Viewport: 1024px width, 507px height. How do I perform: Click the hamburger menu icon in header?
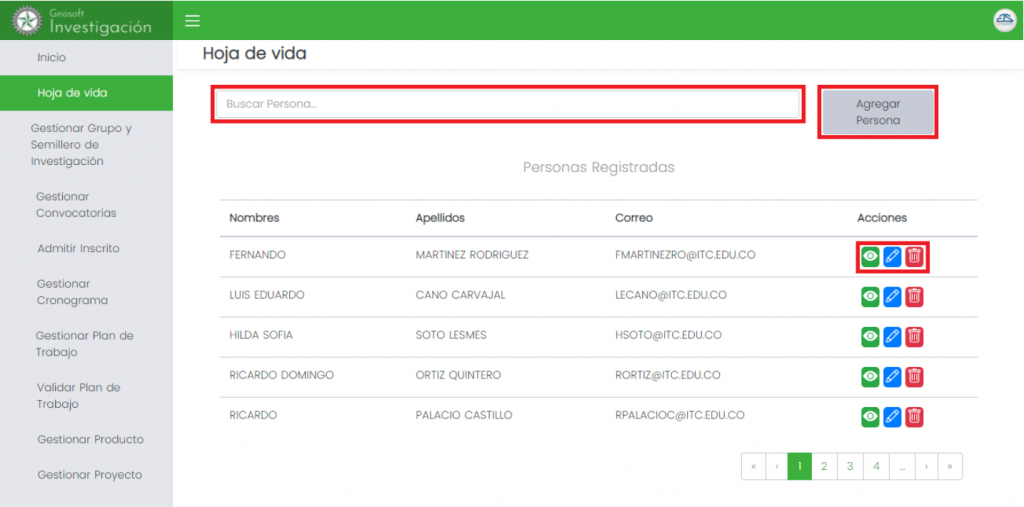[x=193, y=21]
